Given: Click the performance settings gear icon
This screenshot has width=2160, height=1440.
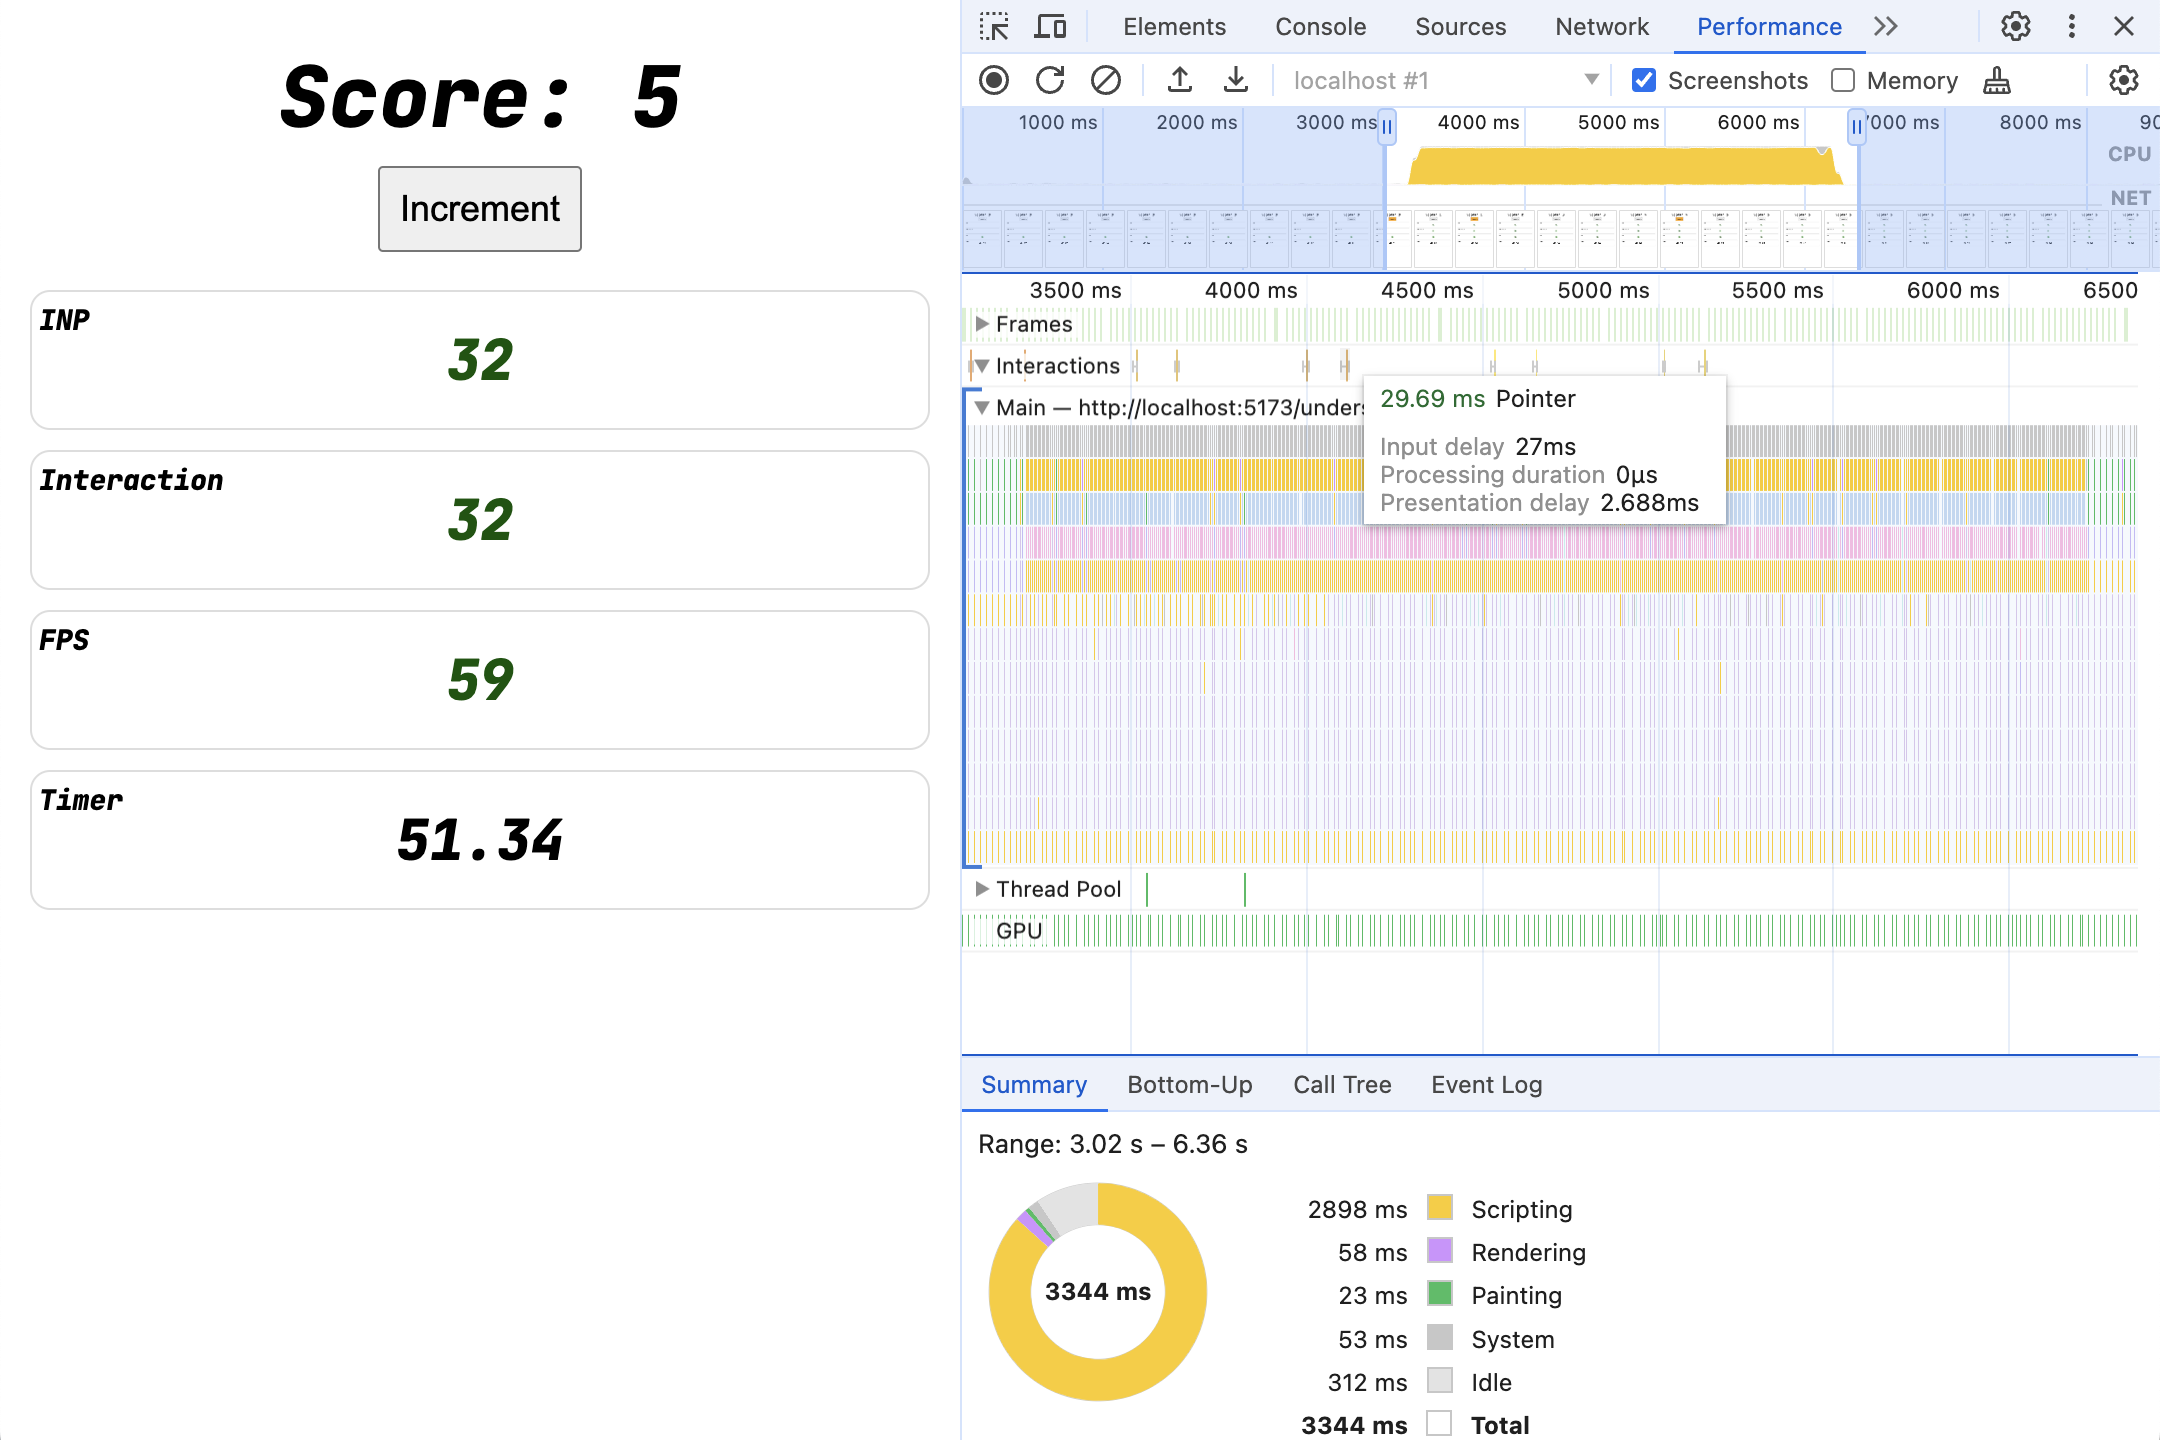Looking at the screenshot, I should point(2125,79).
